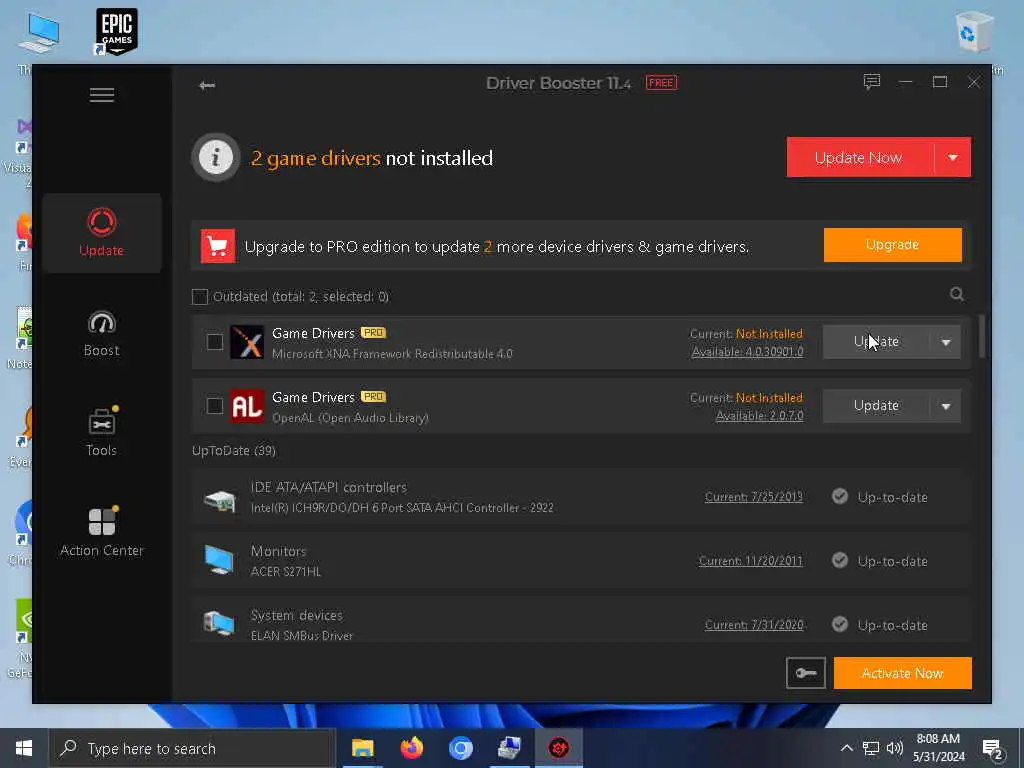Click Update for Microsoft XNA Framework
The image size is (1024, 768).
tap(876, 342)
